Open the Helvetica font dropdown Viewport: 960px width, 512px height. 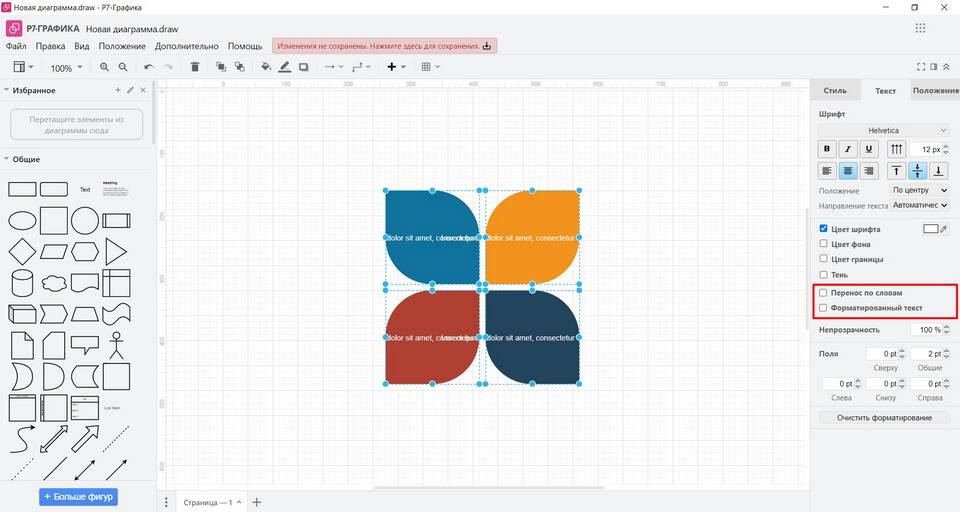click(x=883, y=130)
